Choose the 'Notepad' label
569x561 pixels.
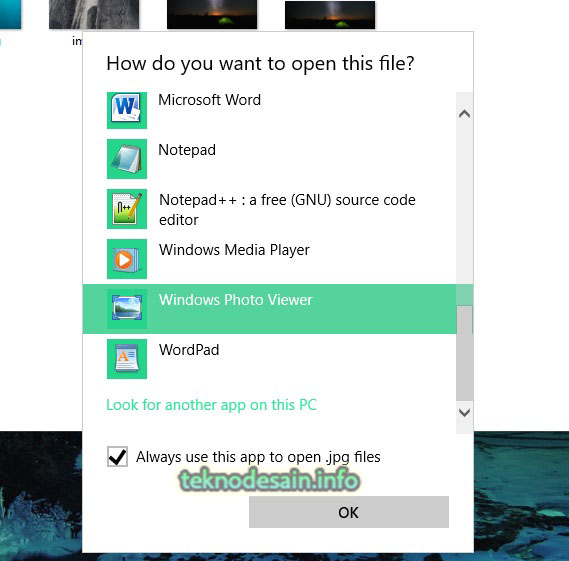187,150
